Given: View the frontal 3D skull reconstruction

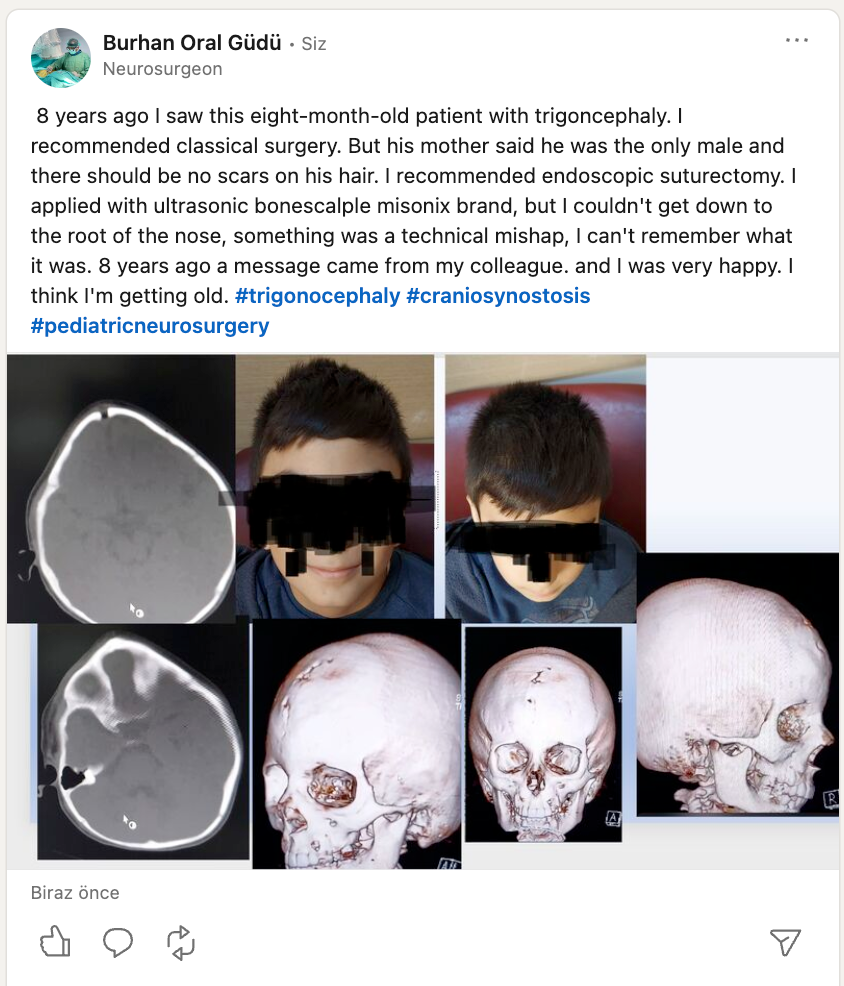Looking at the screenshot, I should pos(543,734).
